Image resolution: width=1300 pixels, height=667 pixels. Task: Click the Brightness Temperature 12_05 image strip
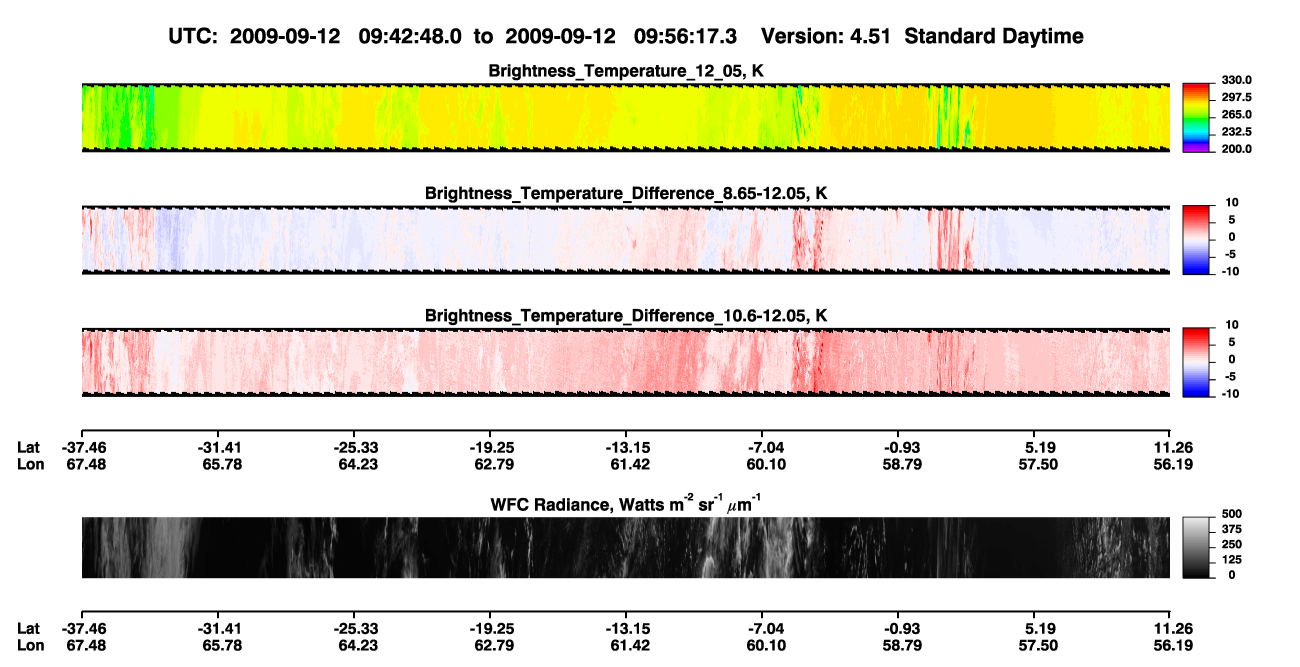(625, 118)
